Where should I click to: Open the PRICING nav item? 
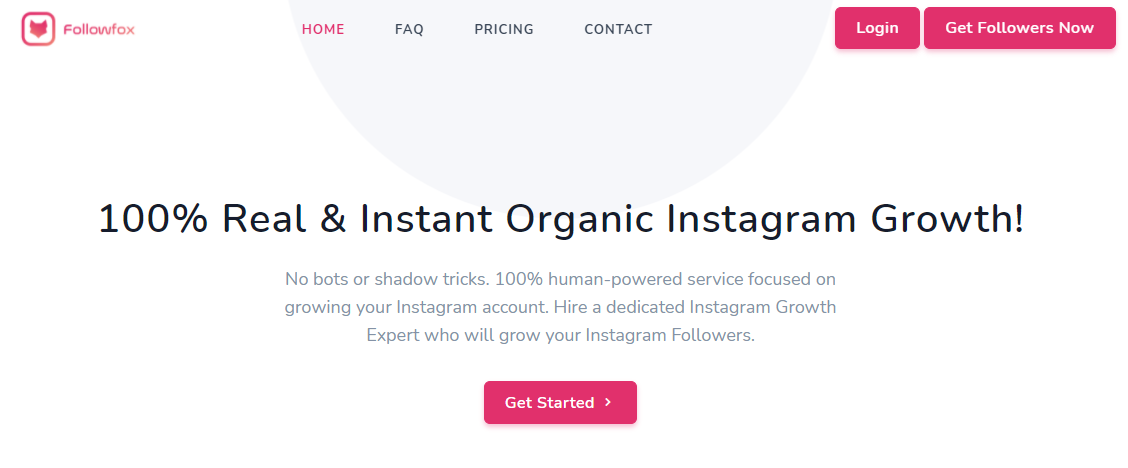[504, 29]
